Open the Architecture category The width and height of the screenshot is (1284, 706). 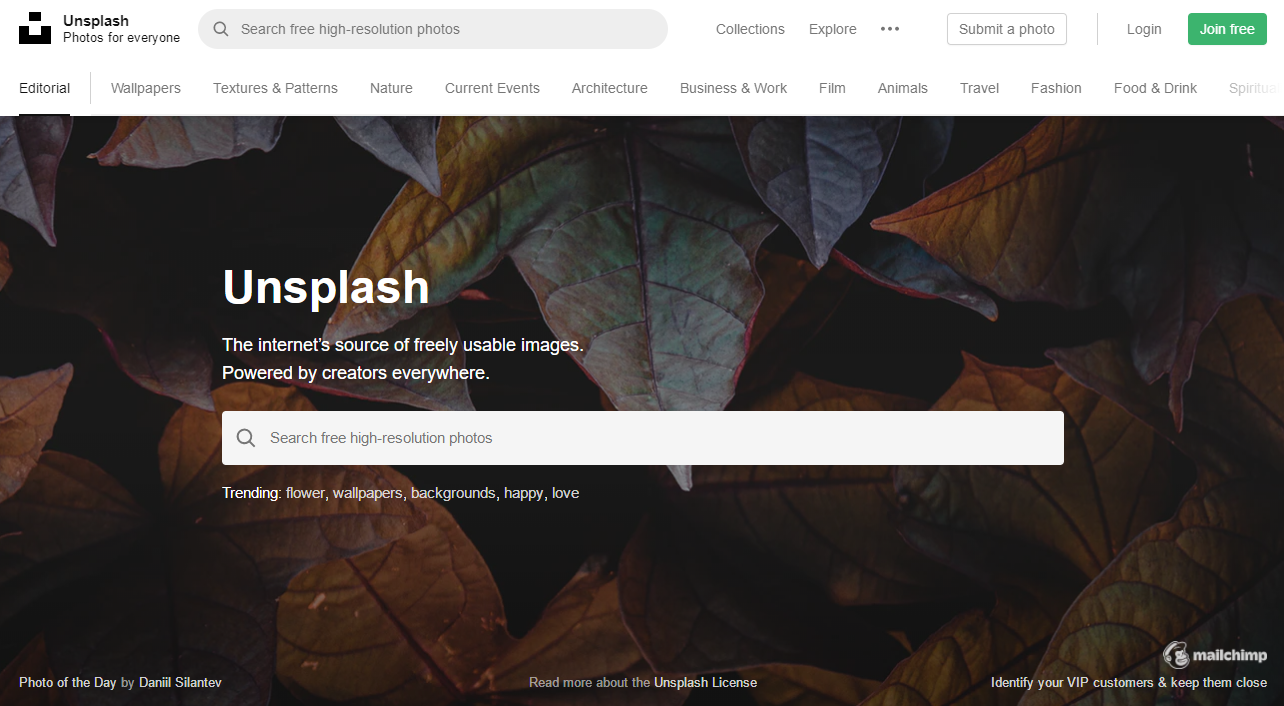(x=610, y=88)
